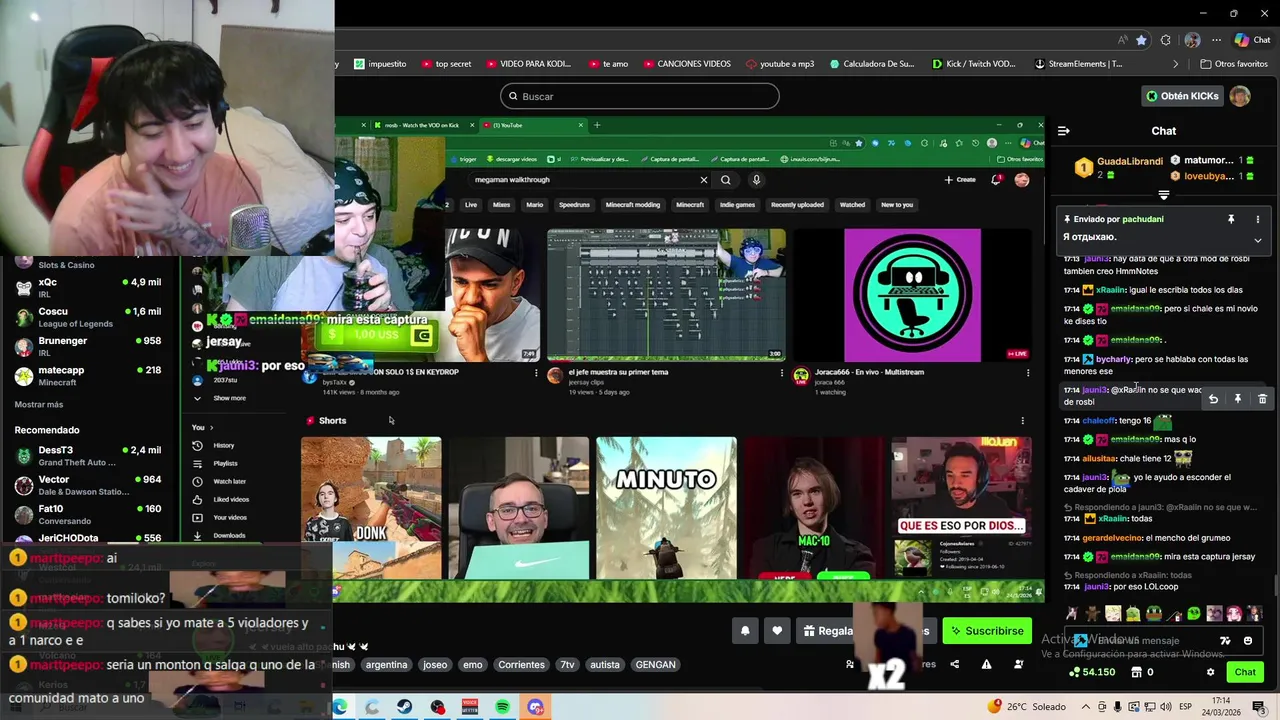1280x720 pixels.
Task: Open 'Otros favoritos' bookmarks folder
Action: coord(1234,64)
